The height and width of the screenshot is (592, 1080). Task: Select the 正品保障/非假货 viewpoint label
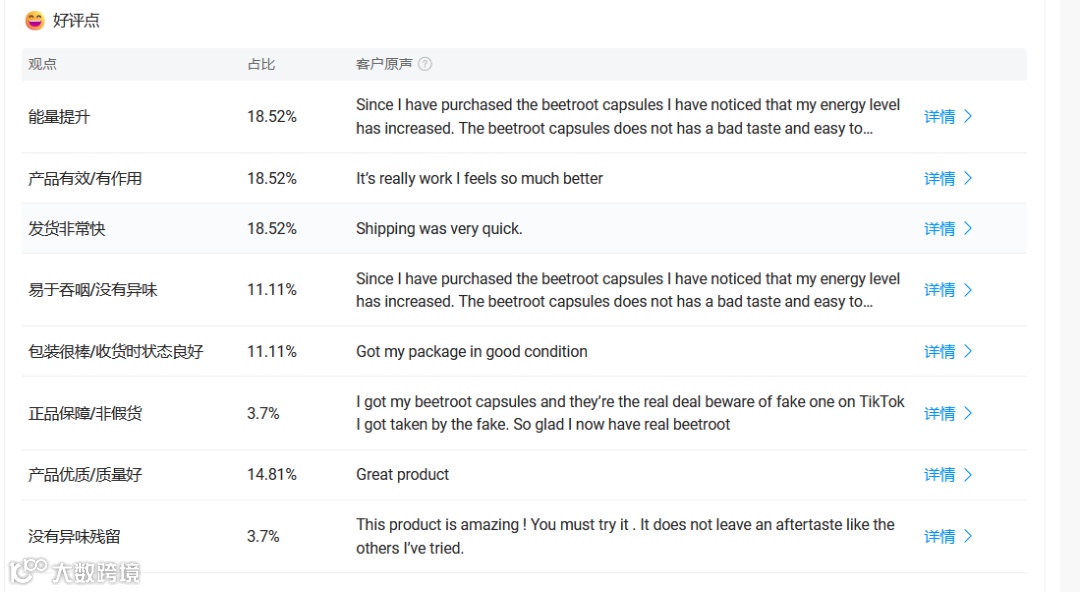[85, 414]
